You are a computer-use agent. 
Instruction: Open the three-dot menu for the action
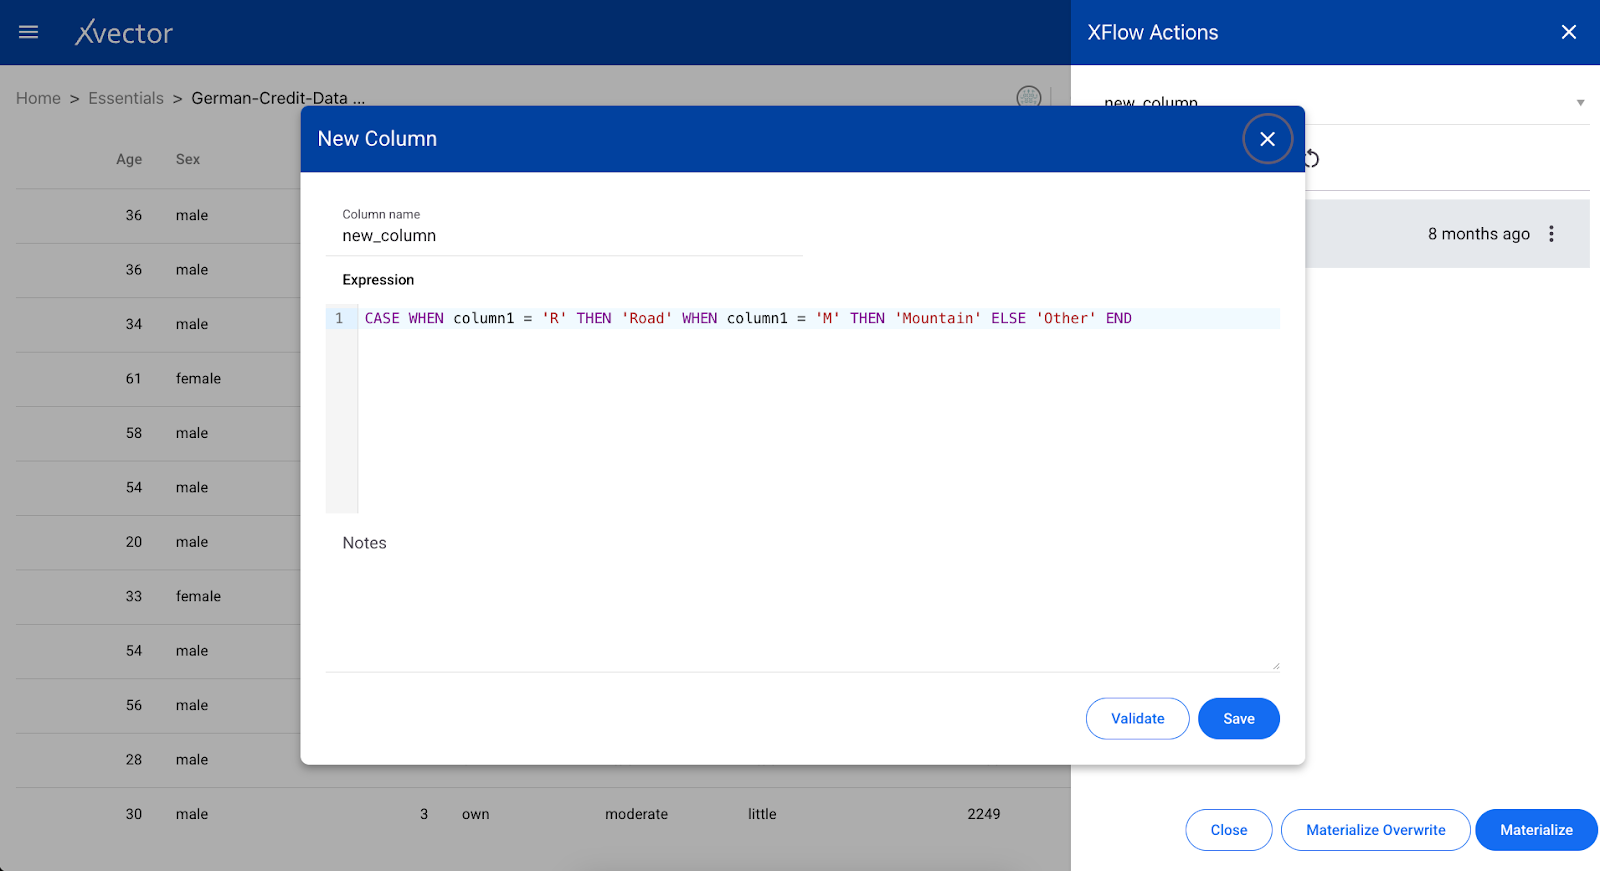(x=1551, y=234)
